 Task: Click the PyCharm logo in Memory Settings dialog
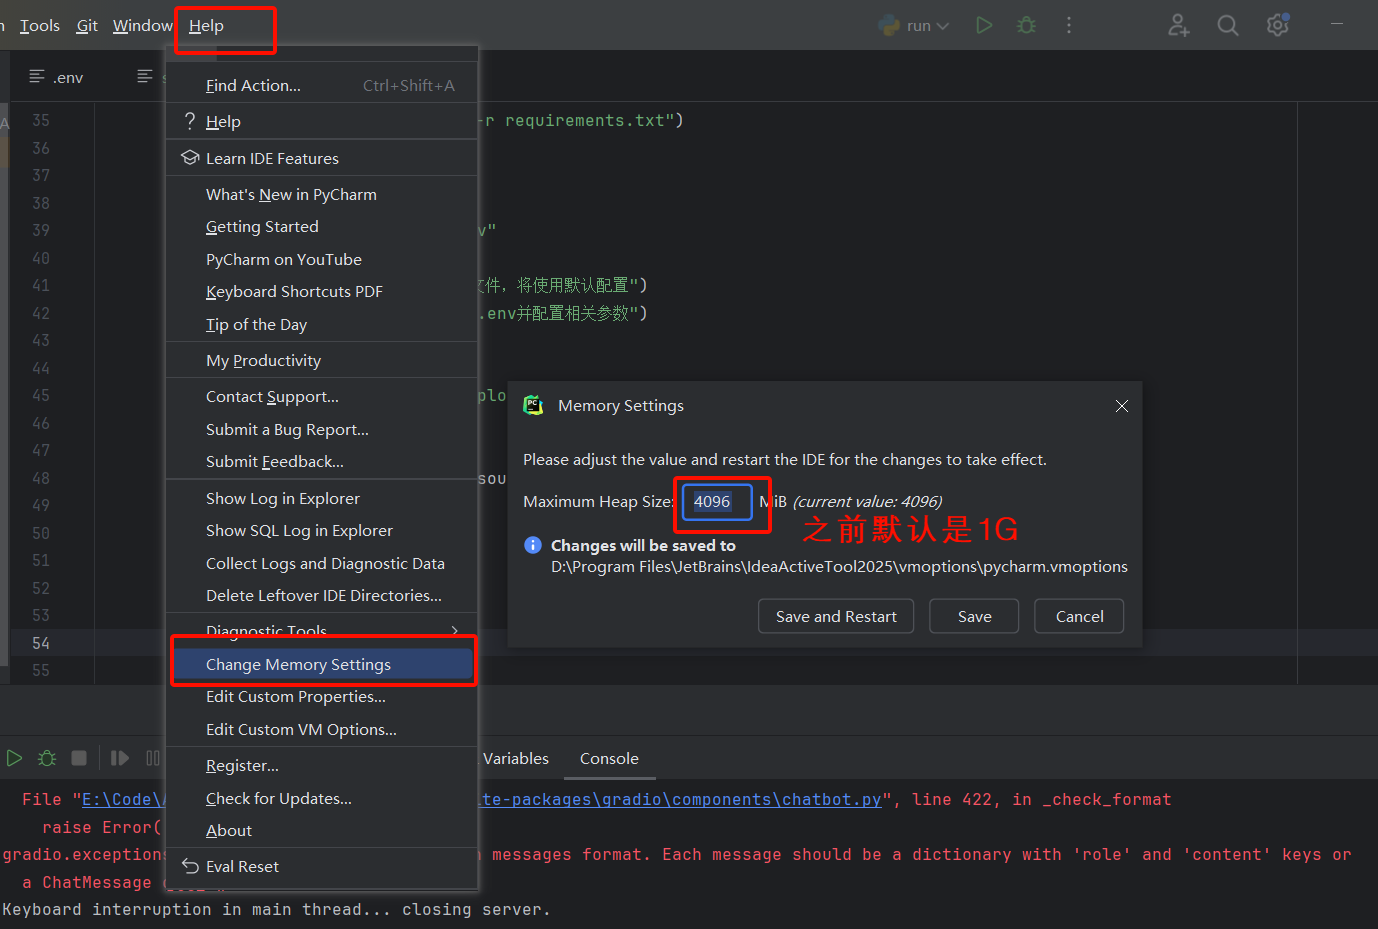(534, 405)
